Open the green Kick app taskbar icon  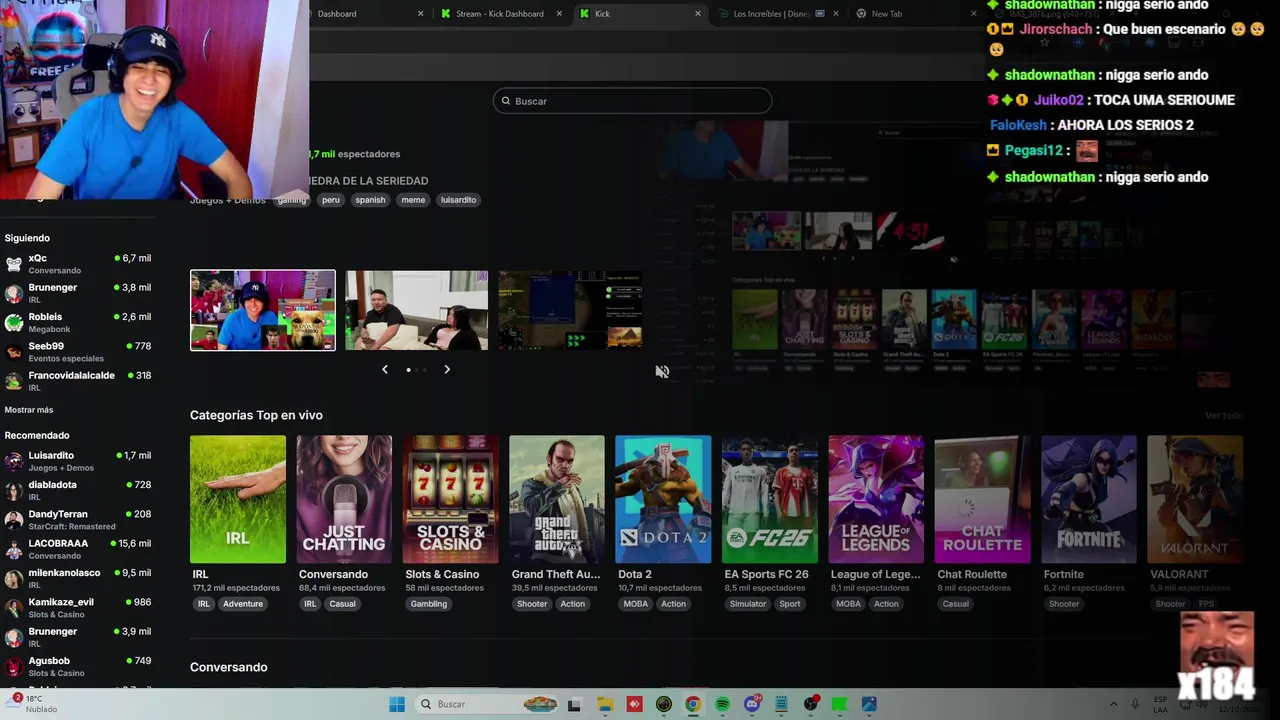[x=839, y=704]
